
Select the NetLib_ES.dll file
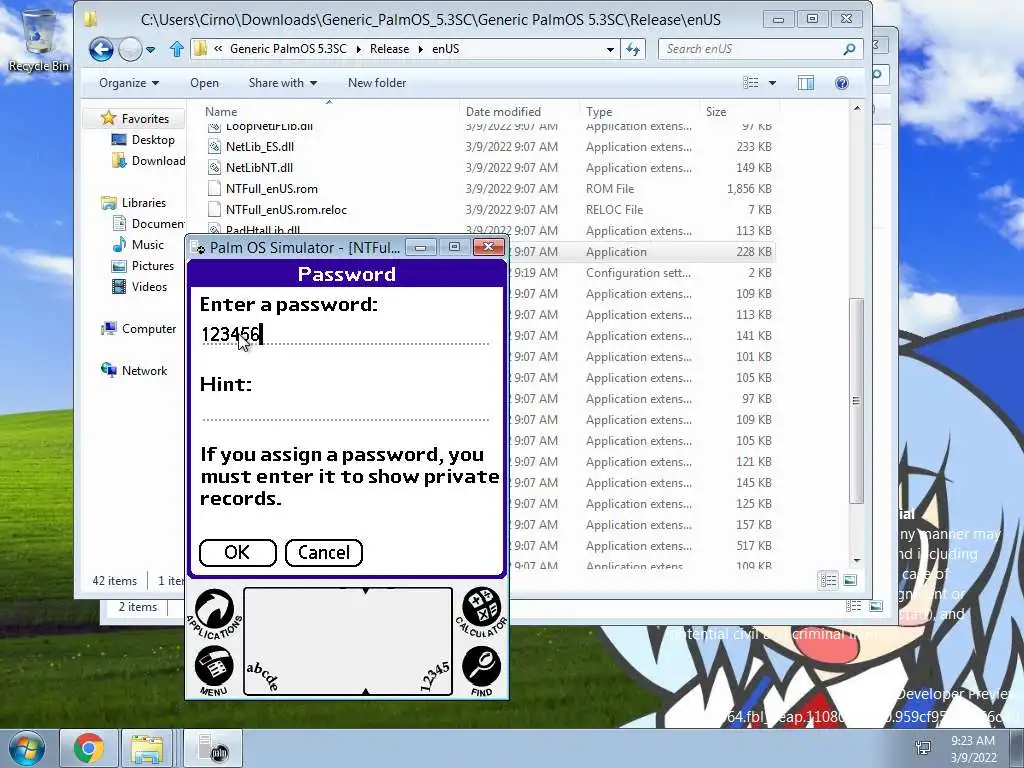pyautogui.click(x=488, y=147)
